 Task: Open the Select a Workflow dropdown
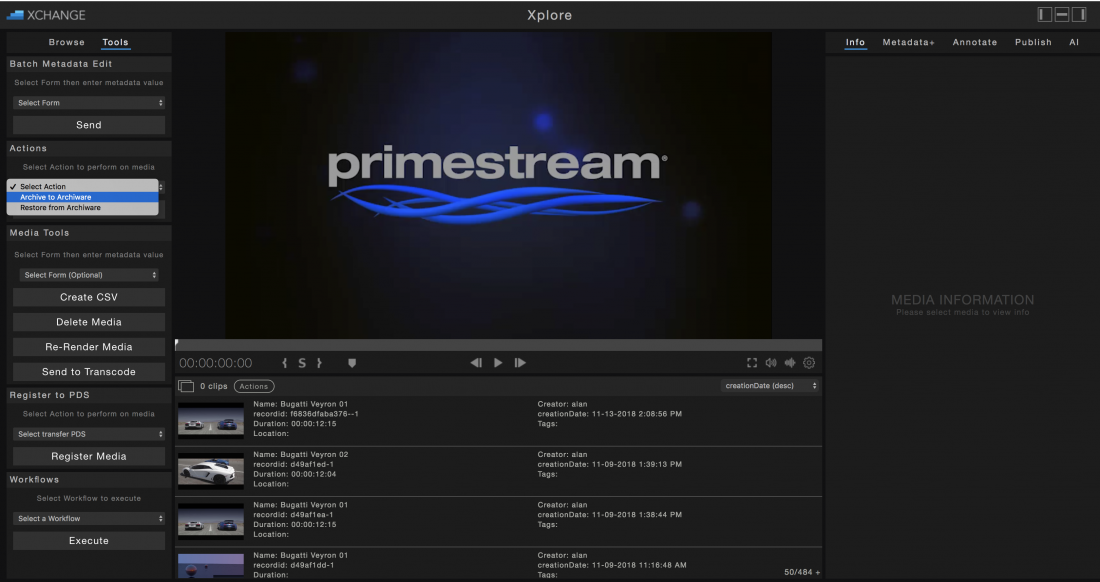point(89,518)
